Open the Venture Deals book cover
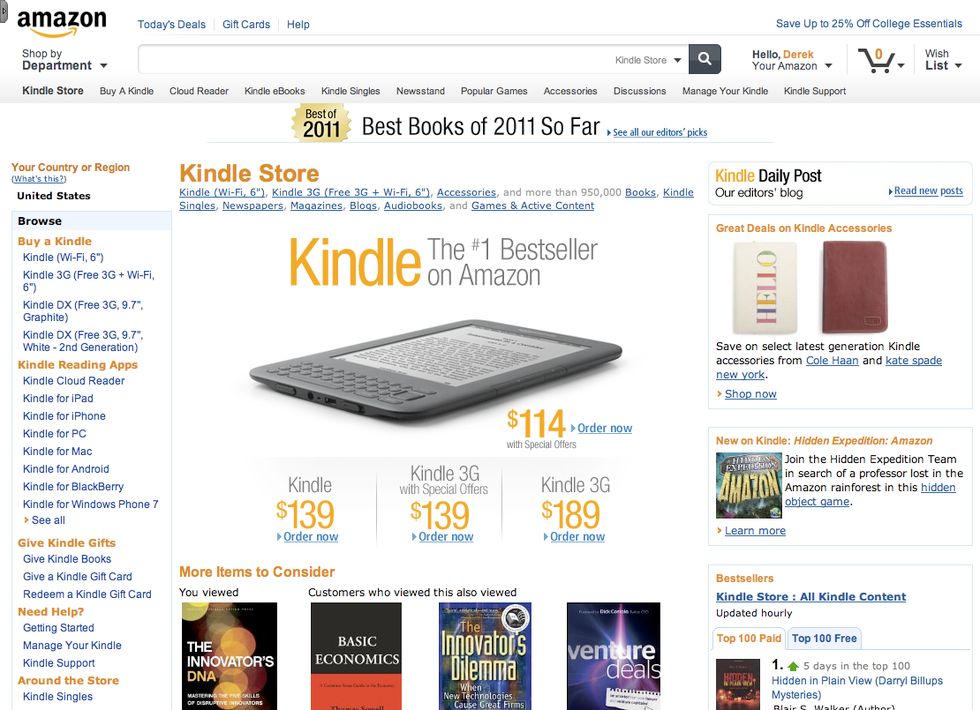The image size is (980, 710). [613, 656]
